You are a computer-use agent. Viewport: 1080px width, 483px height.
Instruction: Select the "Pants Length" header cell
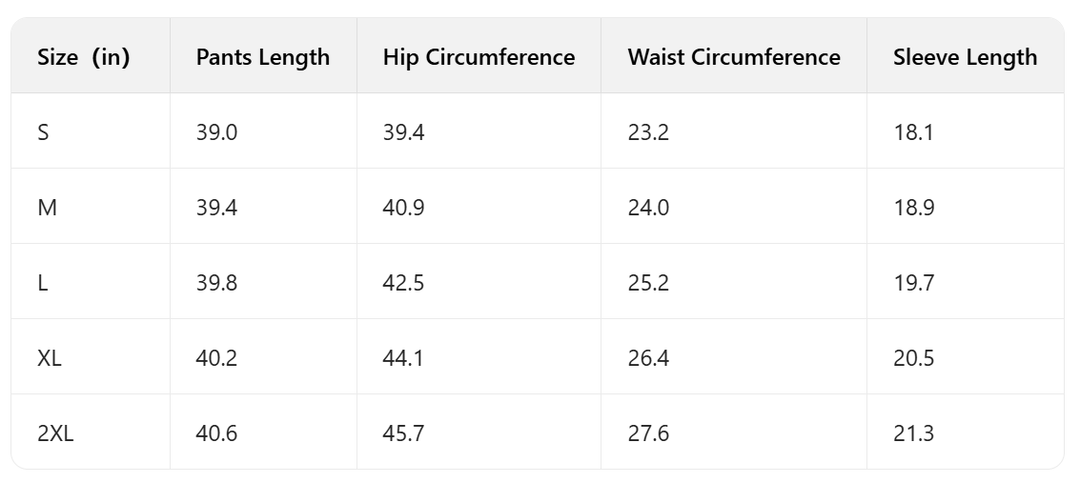coord(263,58)
